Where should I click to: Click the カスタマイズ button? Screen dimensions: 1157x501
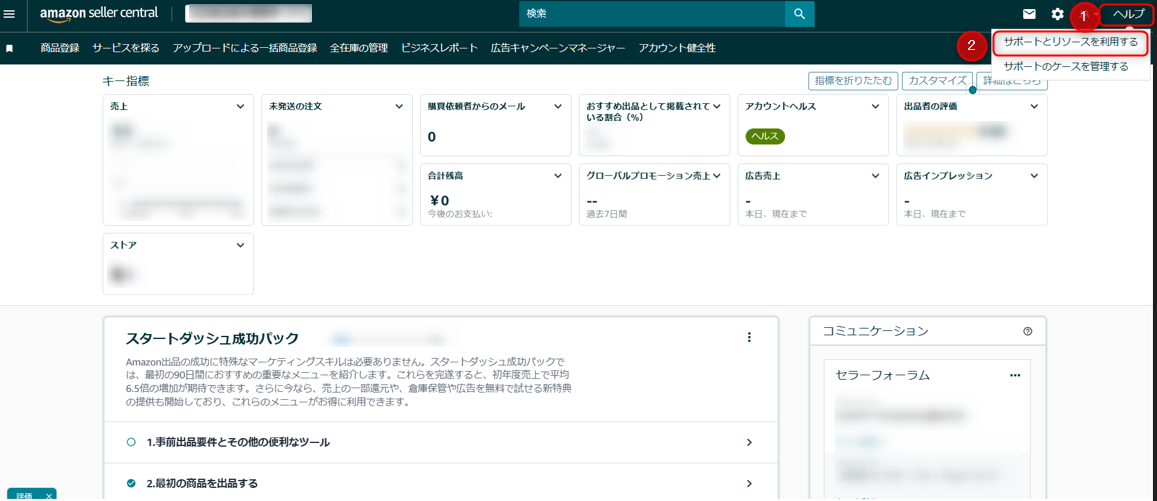[x=937, y=80]
